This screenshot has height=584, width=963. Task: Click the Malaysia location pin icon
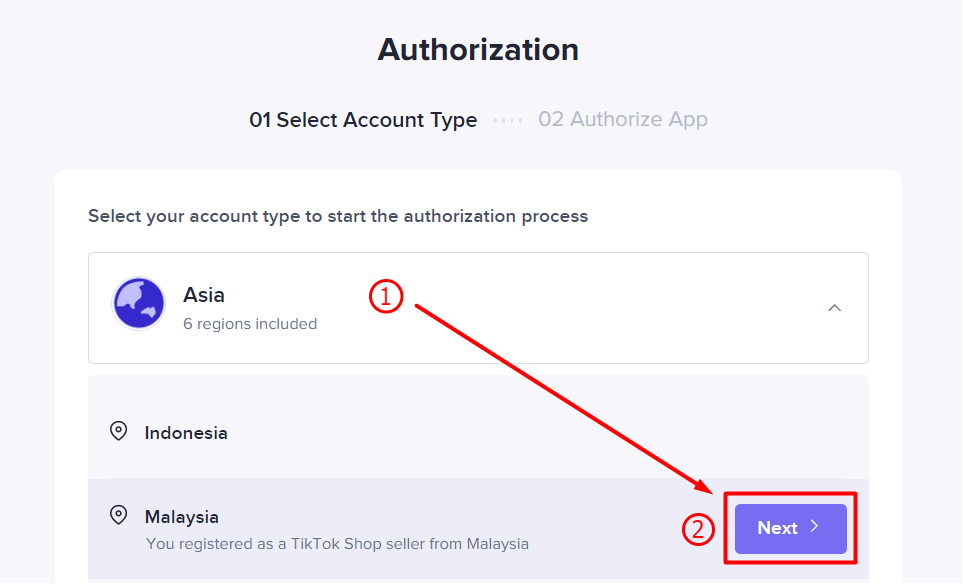click(119, 515)
